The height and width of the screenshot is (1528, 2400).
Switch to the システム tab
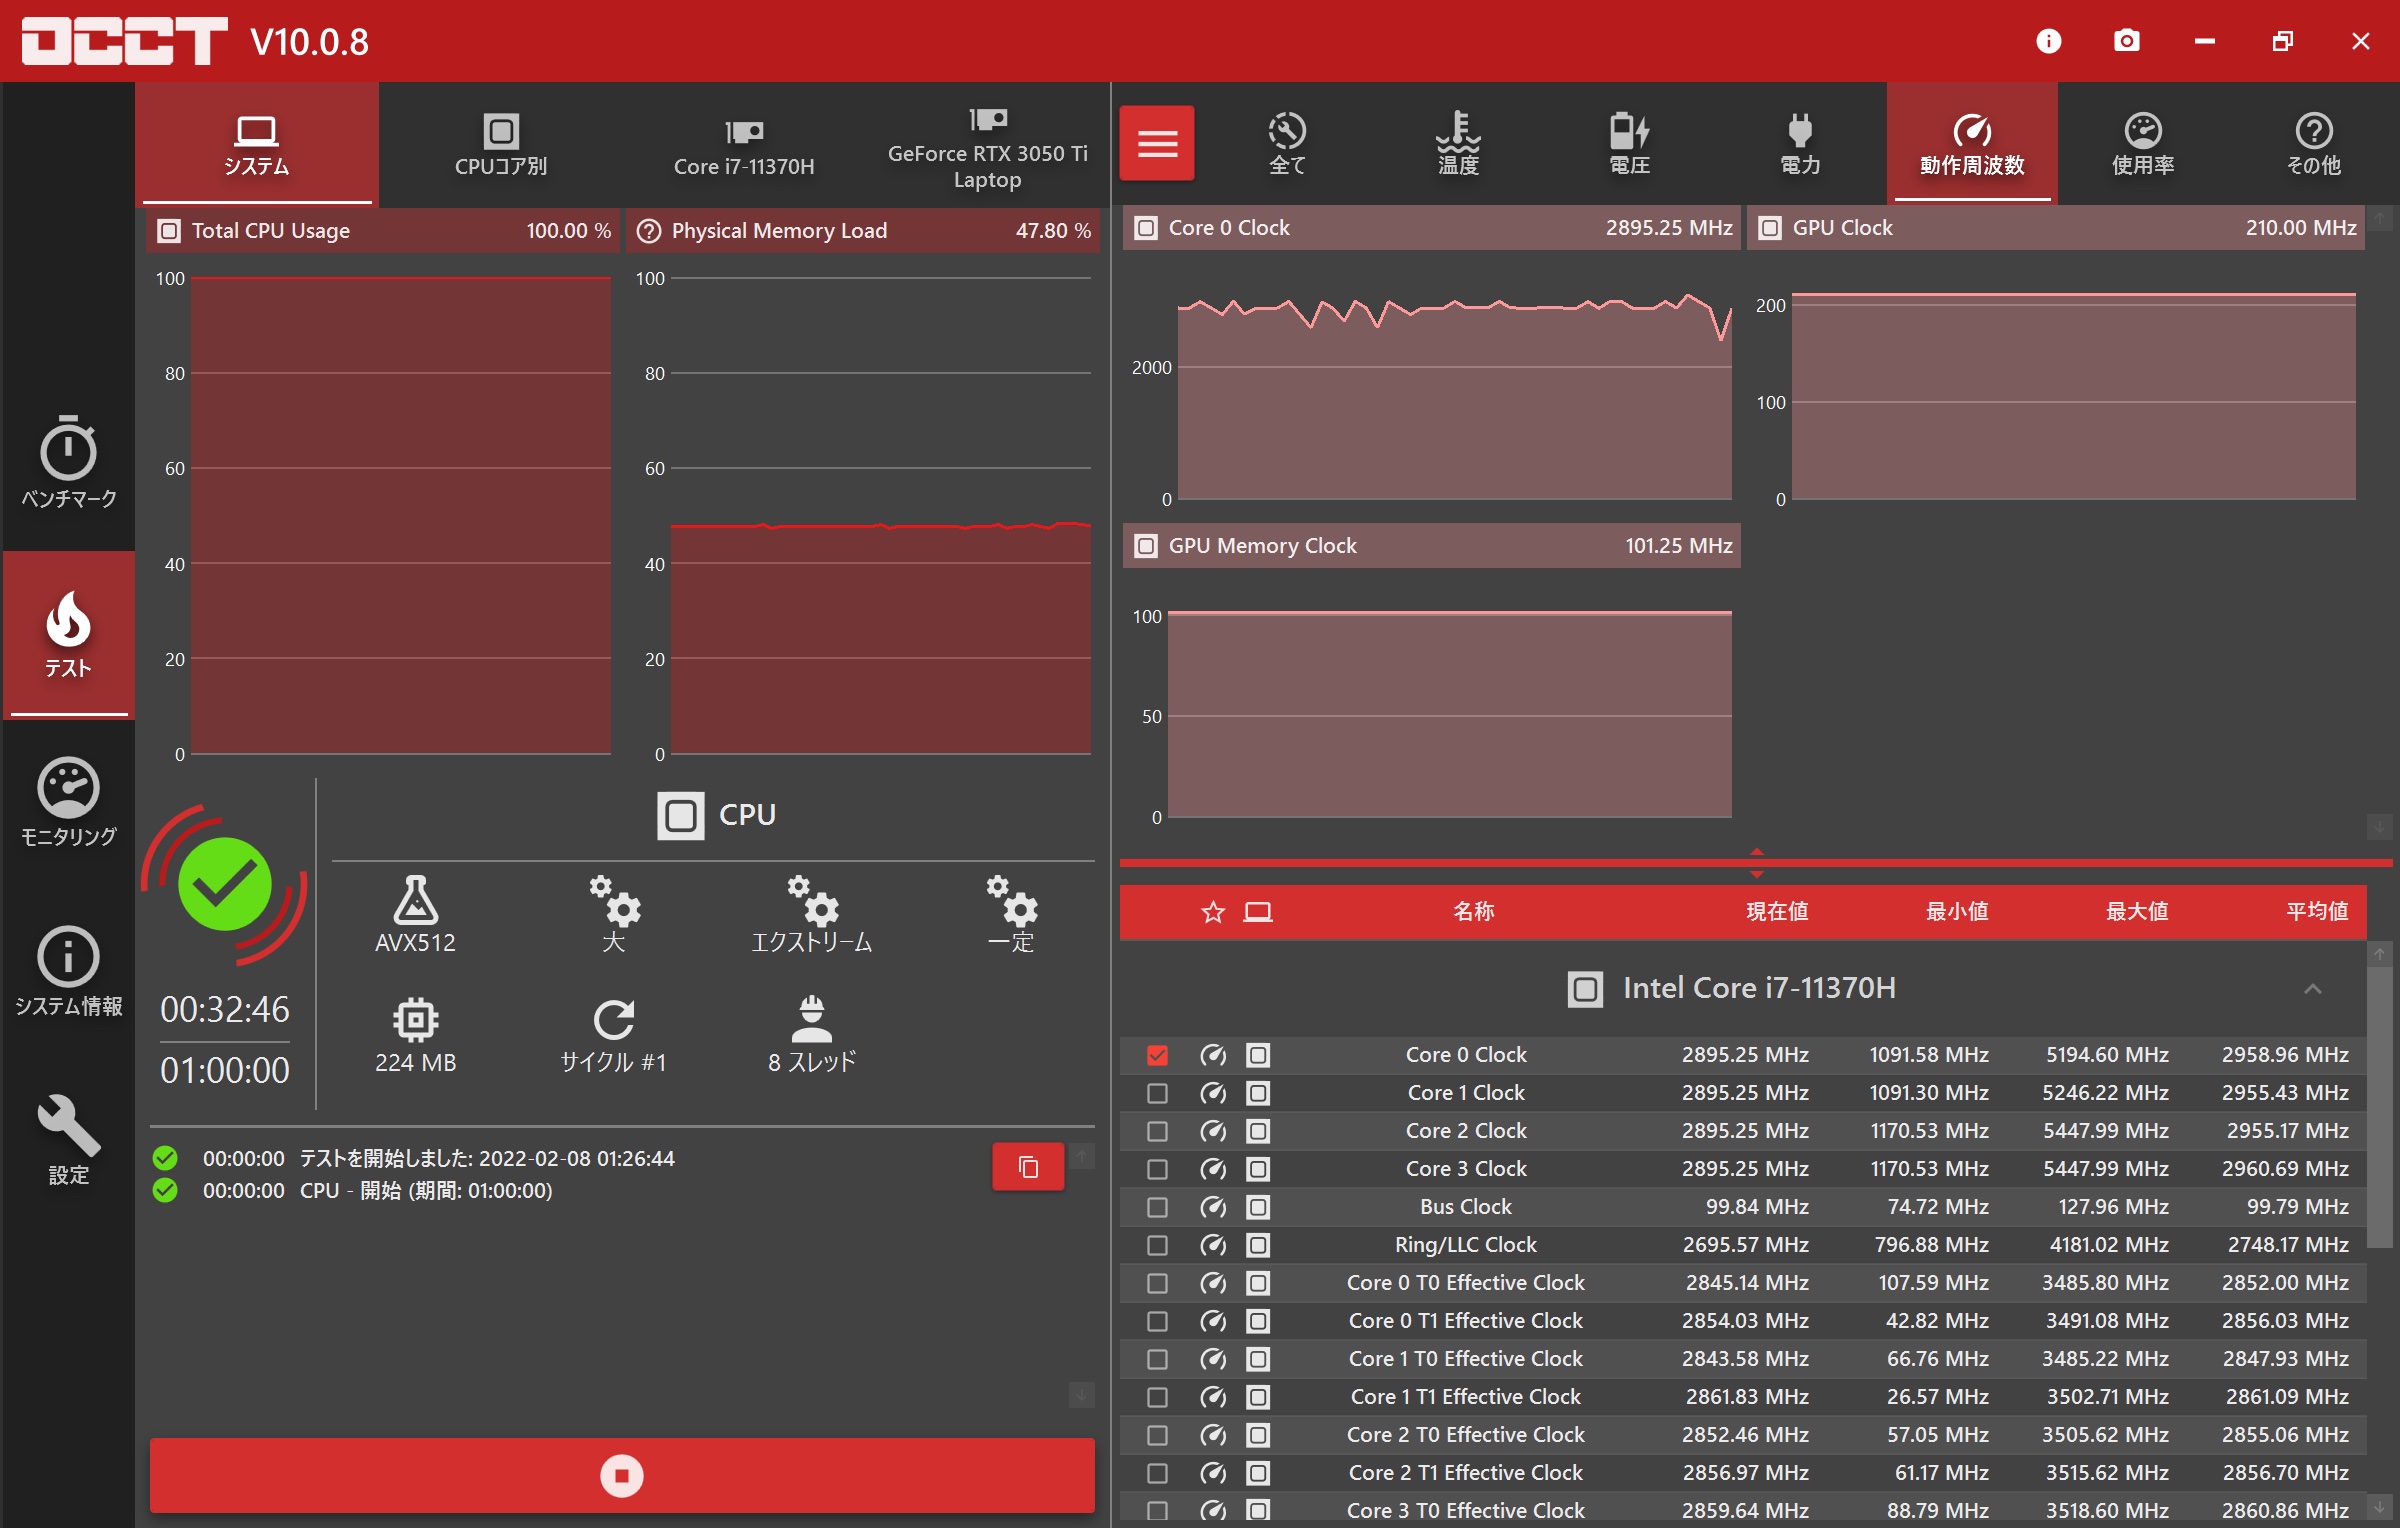click(x=256, y=145)
